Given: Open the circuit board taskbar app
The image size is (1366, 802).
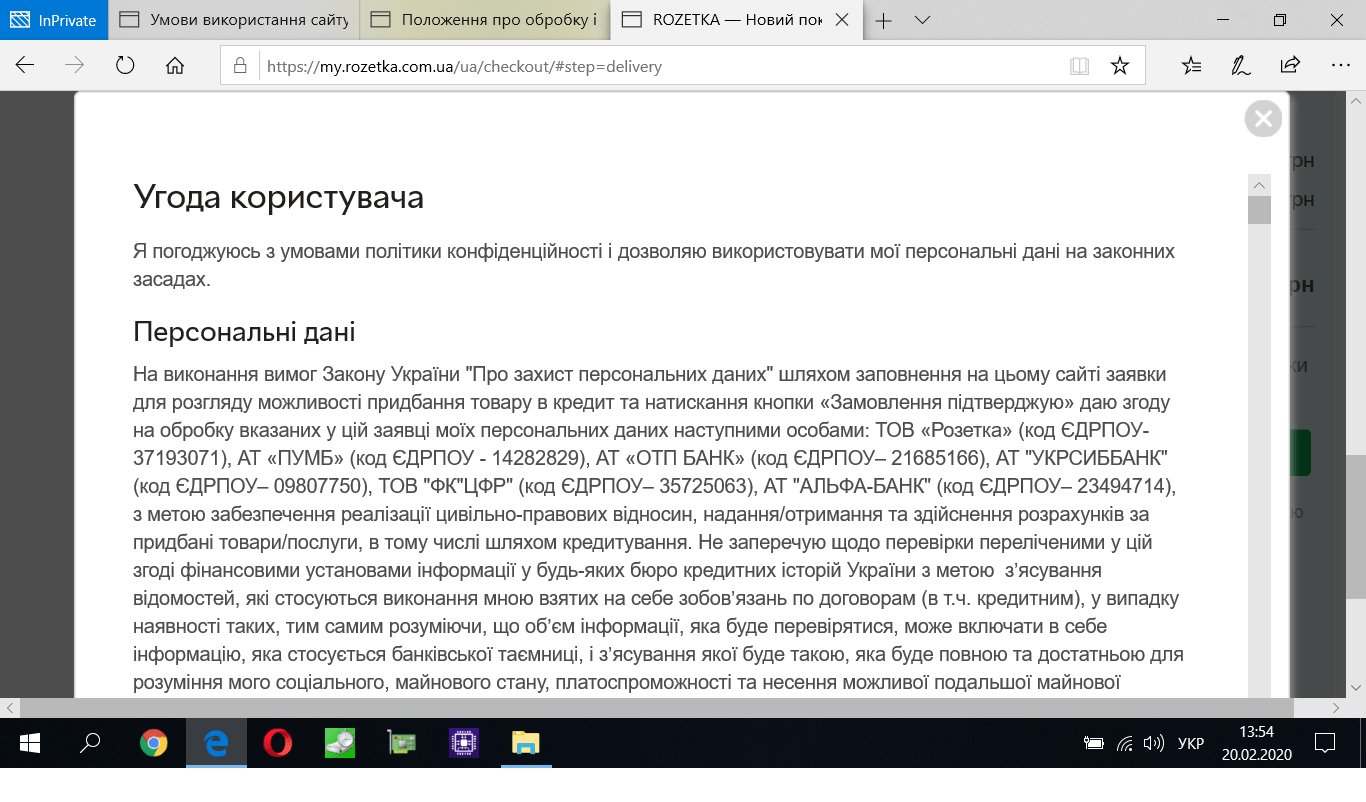Looking at the screenshot, I should [x=402, y=743].
